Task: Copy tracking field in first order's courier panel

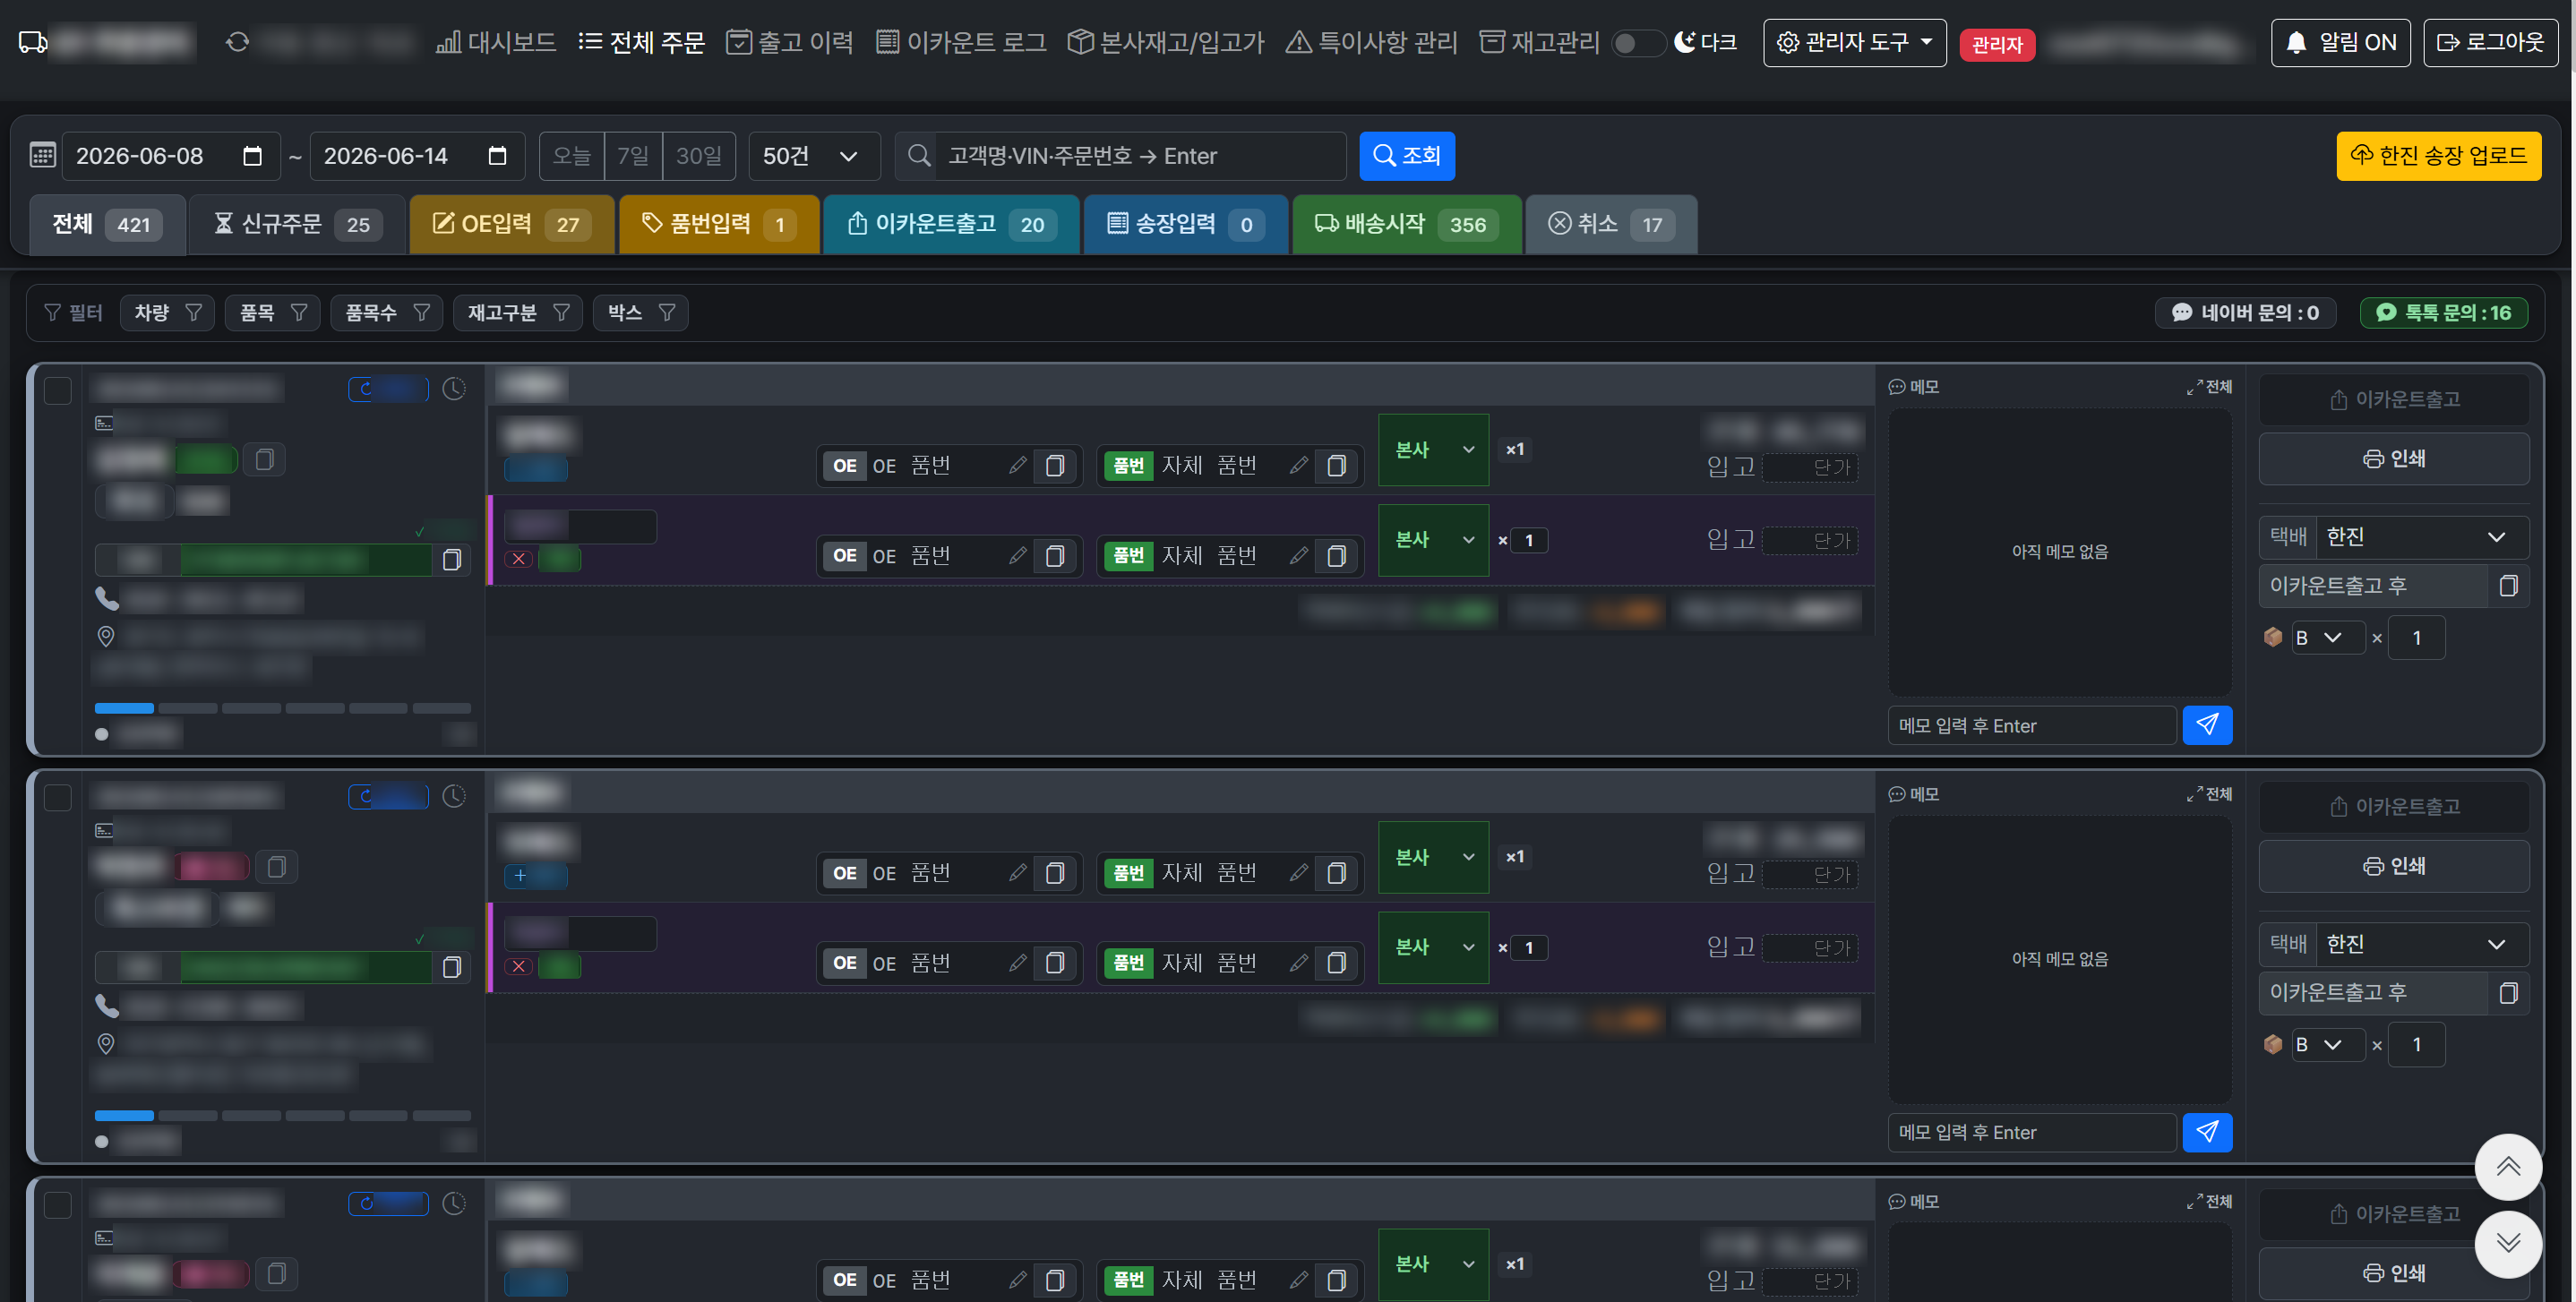Action: pyautogui.click(x=2508, y=586)
